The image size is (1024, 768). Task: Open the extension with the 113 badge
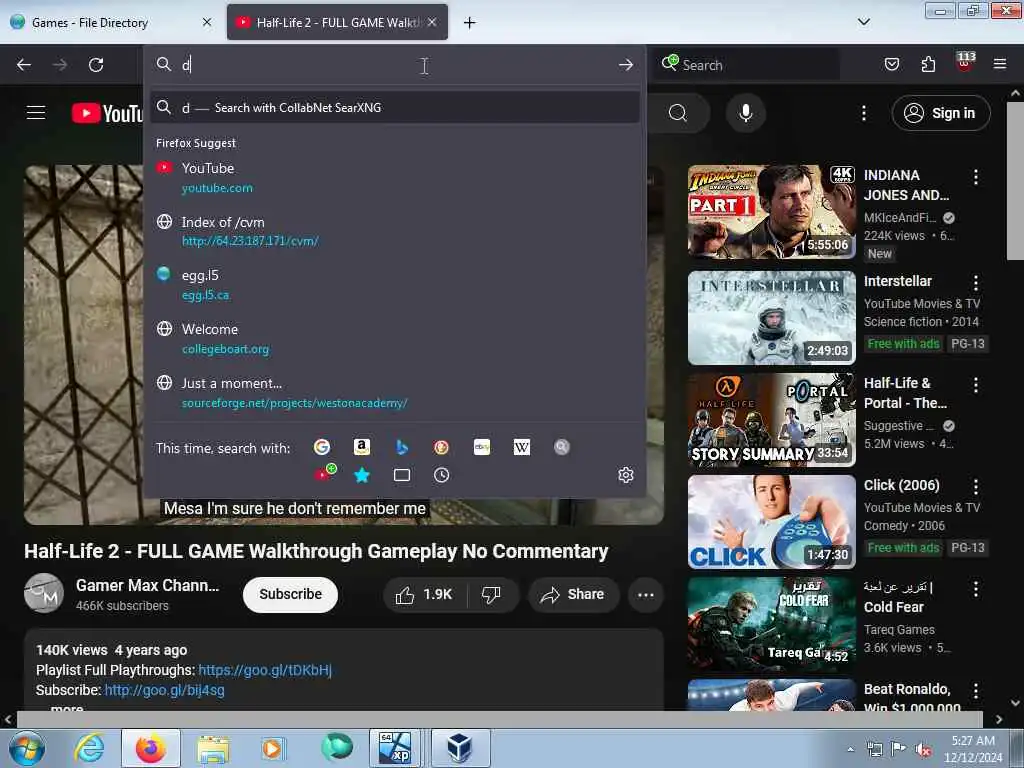[965, 61]
